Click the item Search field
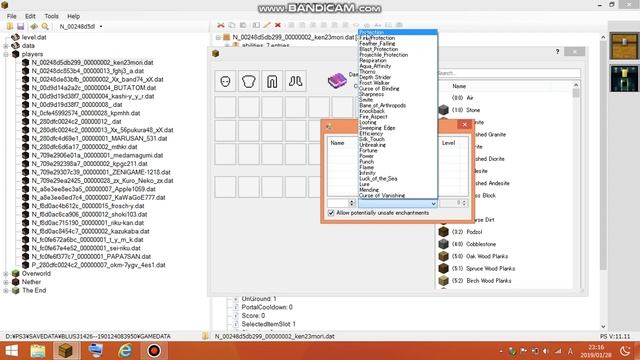This screenshot has height=360, width=640. click(508, 73)
